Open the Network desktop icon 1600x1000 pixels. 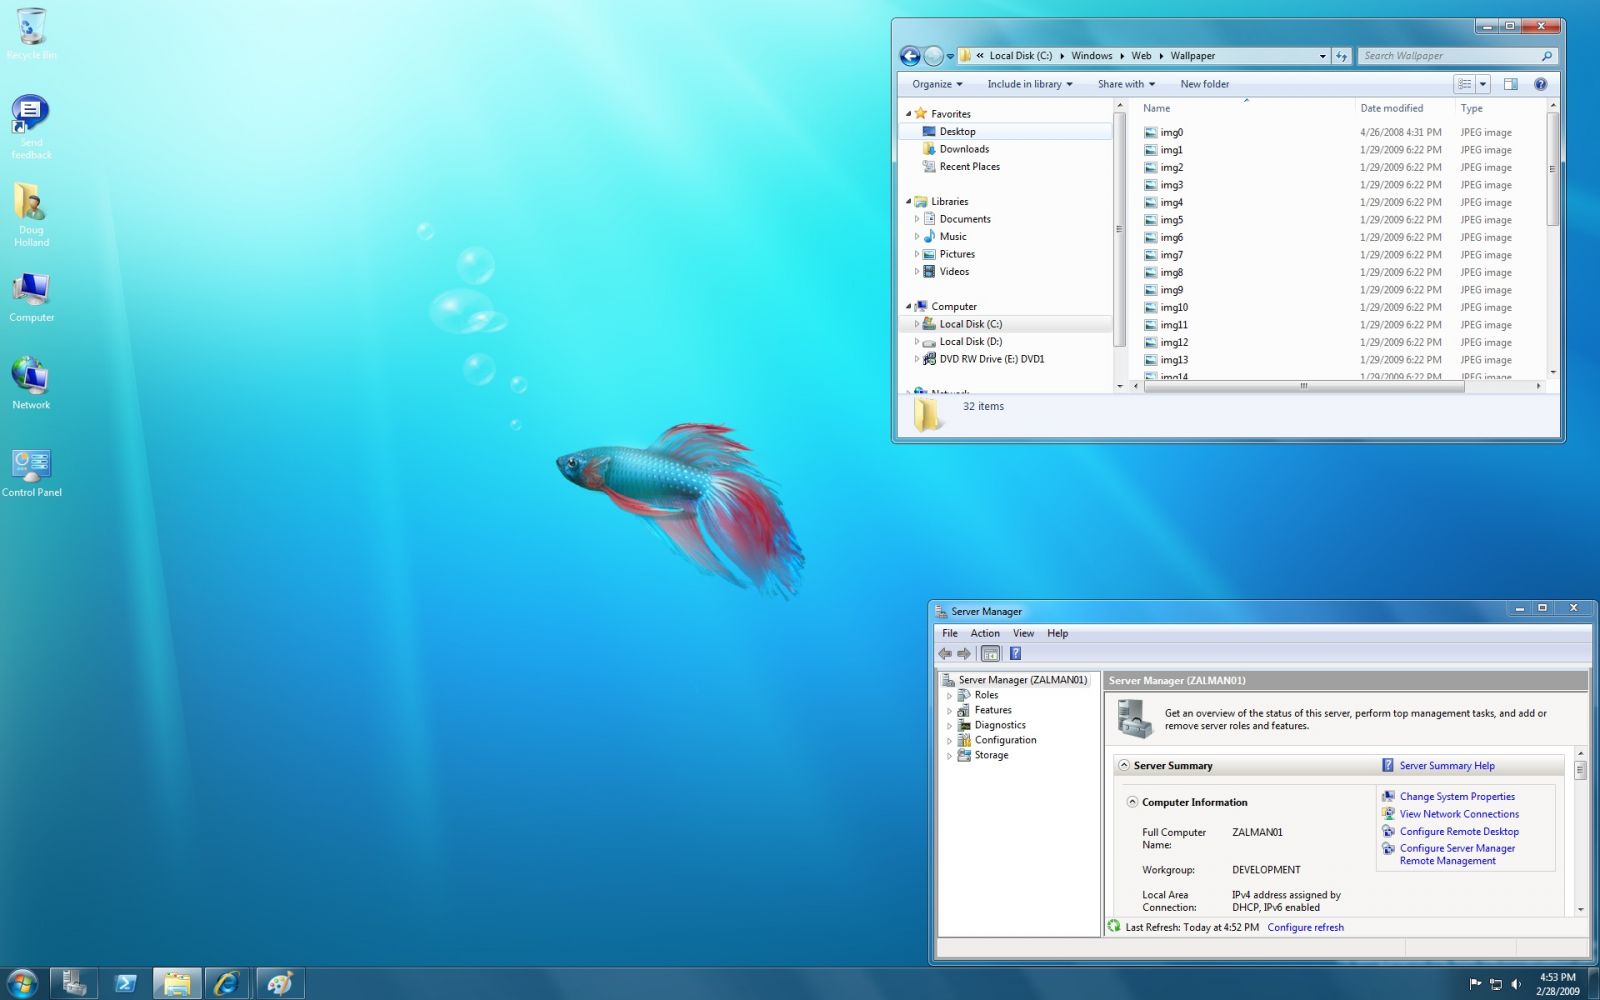point(31,383)
